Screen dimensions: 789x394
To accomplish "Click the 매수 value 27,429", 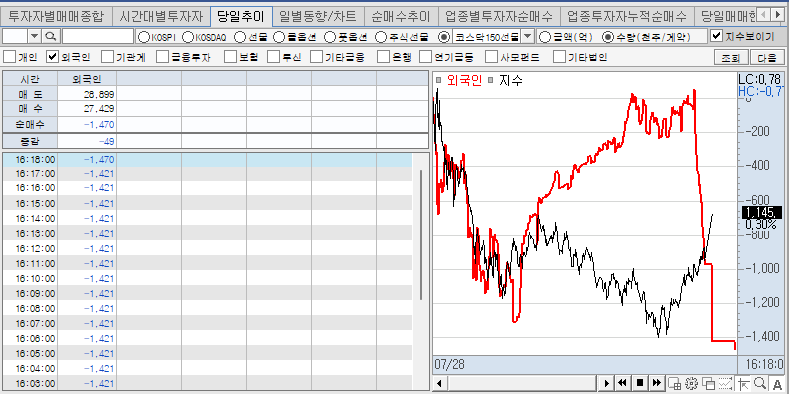I will click(x=99, y=108).
